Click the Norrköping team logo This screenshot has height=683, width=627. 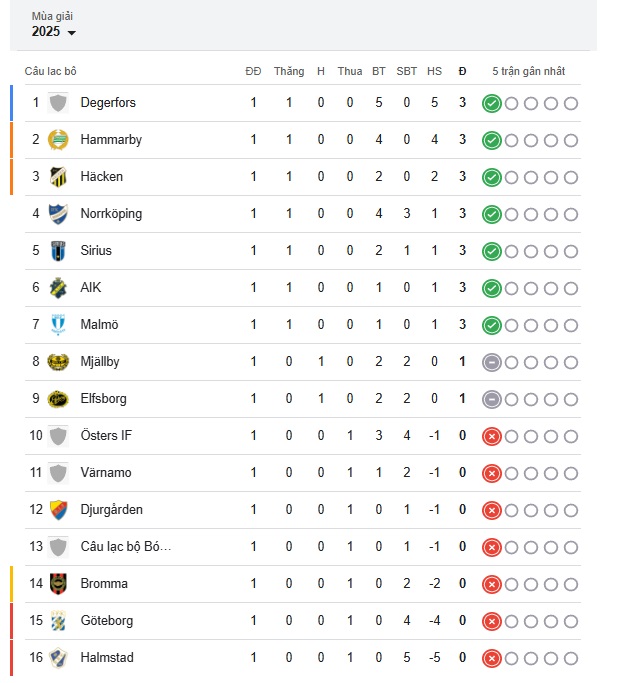point(58,214)
